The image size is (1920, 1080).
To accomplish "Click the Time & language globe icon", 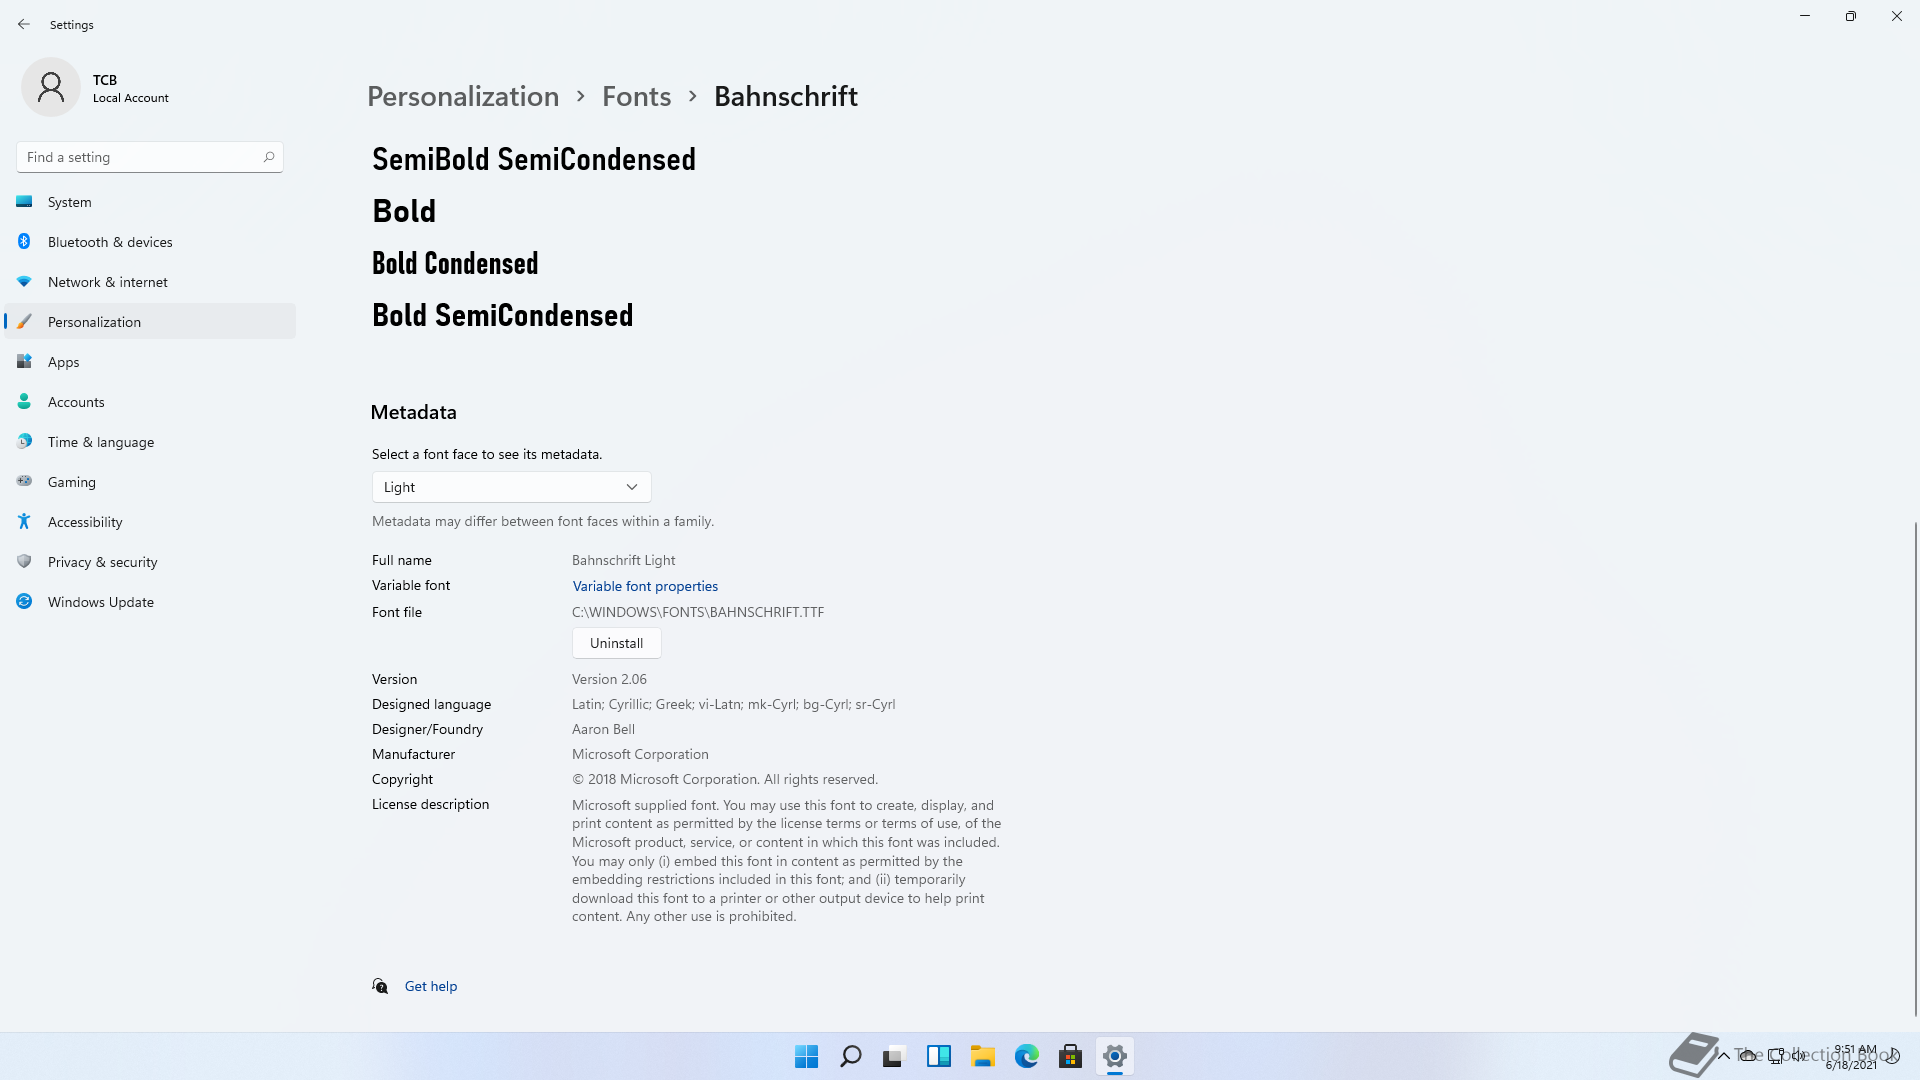I will click(x=24, y=441).
